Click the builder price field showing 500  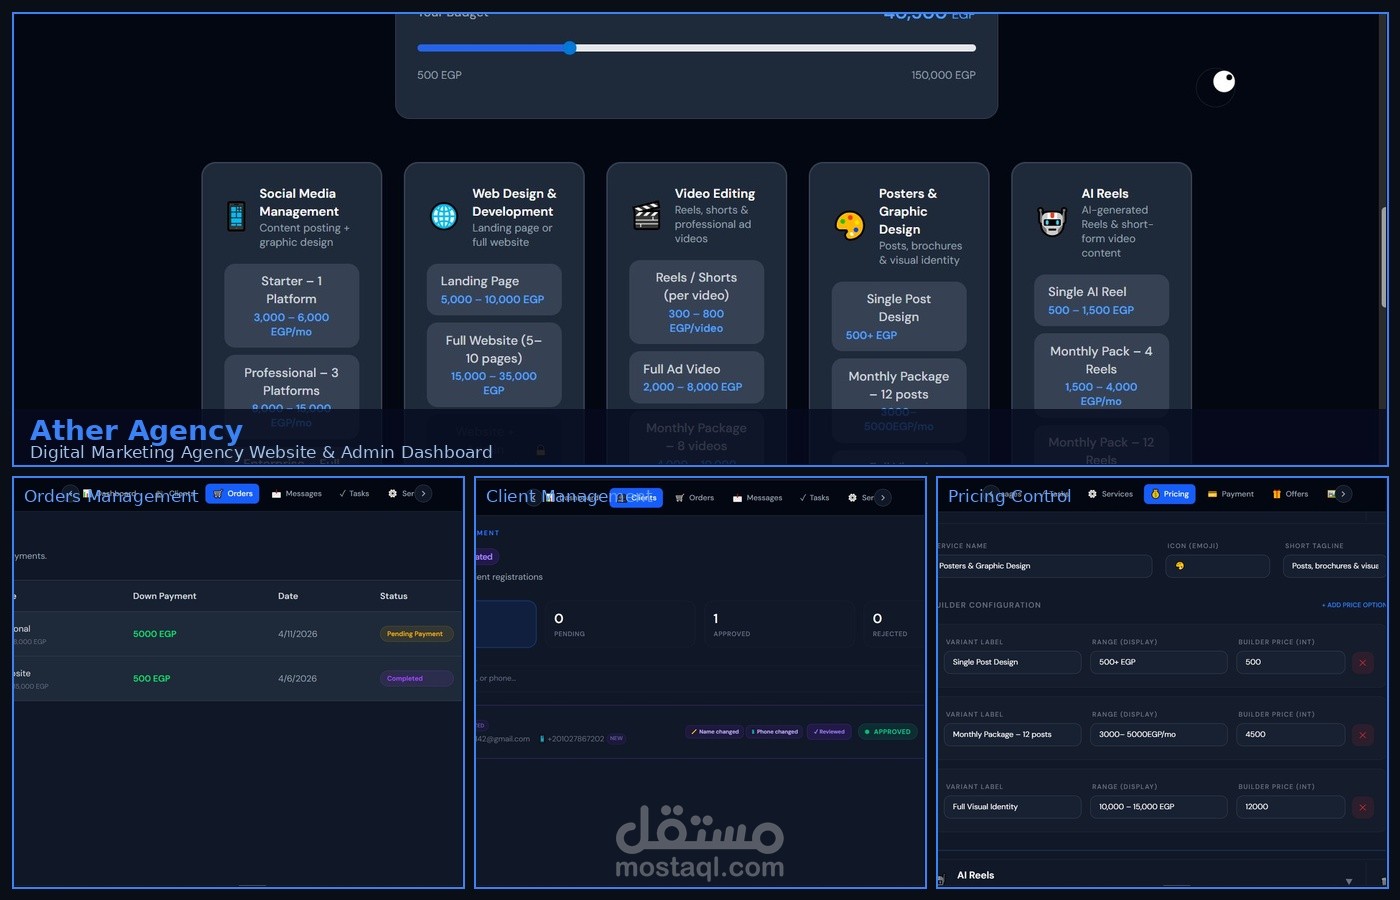(x=1291, y=662)
